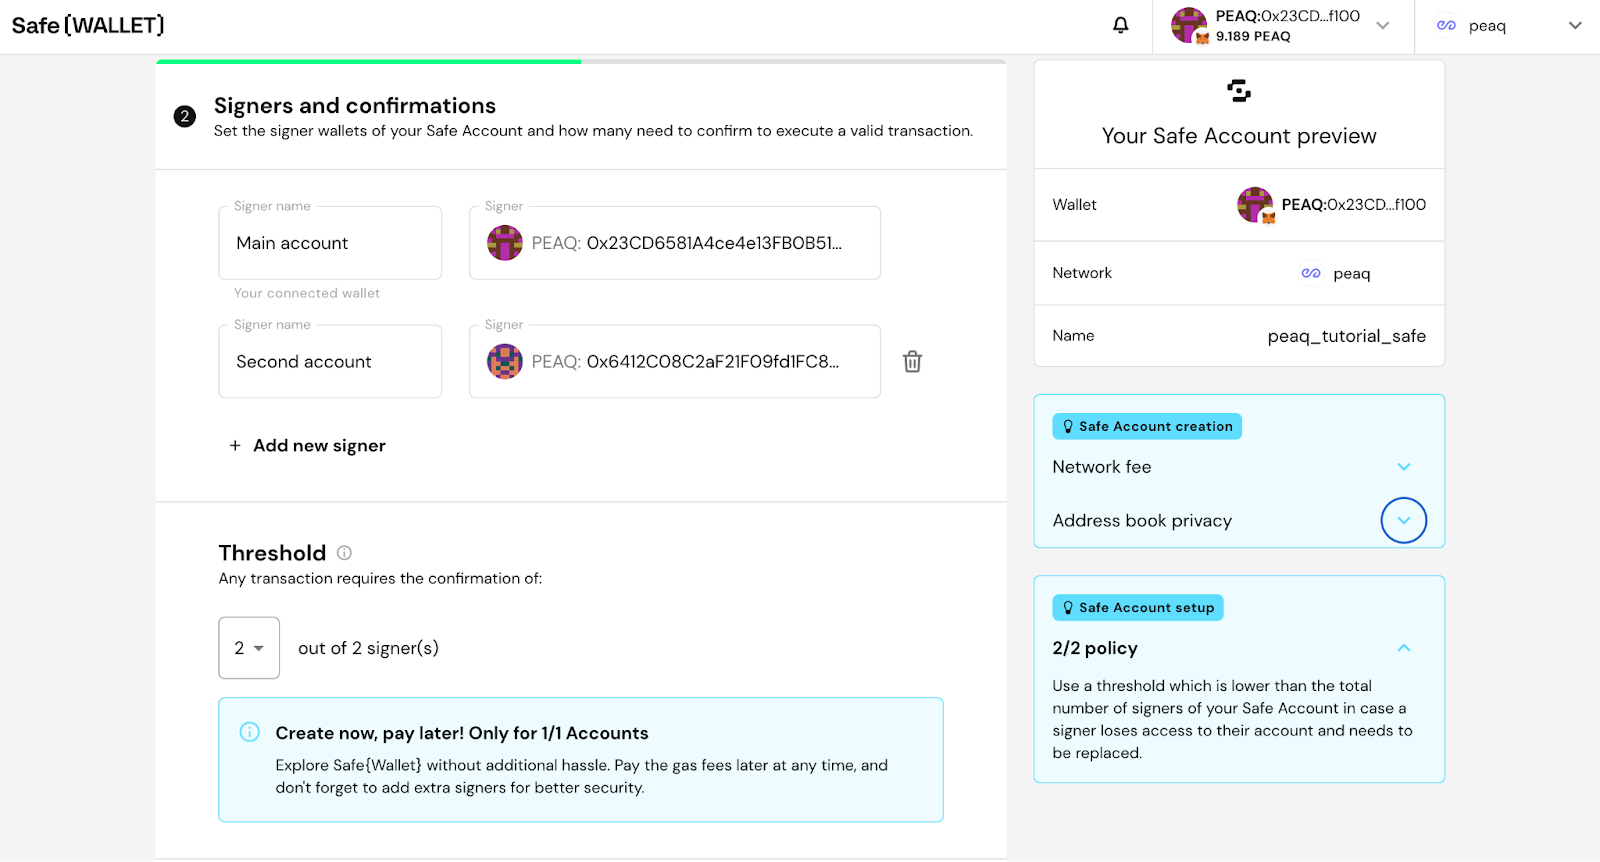Click the Second account signer avatar
This screenshot has width=1600, height=862.
(x=505, y=362)
